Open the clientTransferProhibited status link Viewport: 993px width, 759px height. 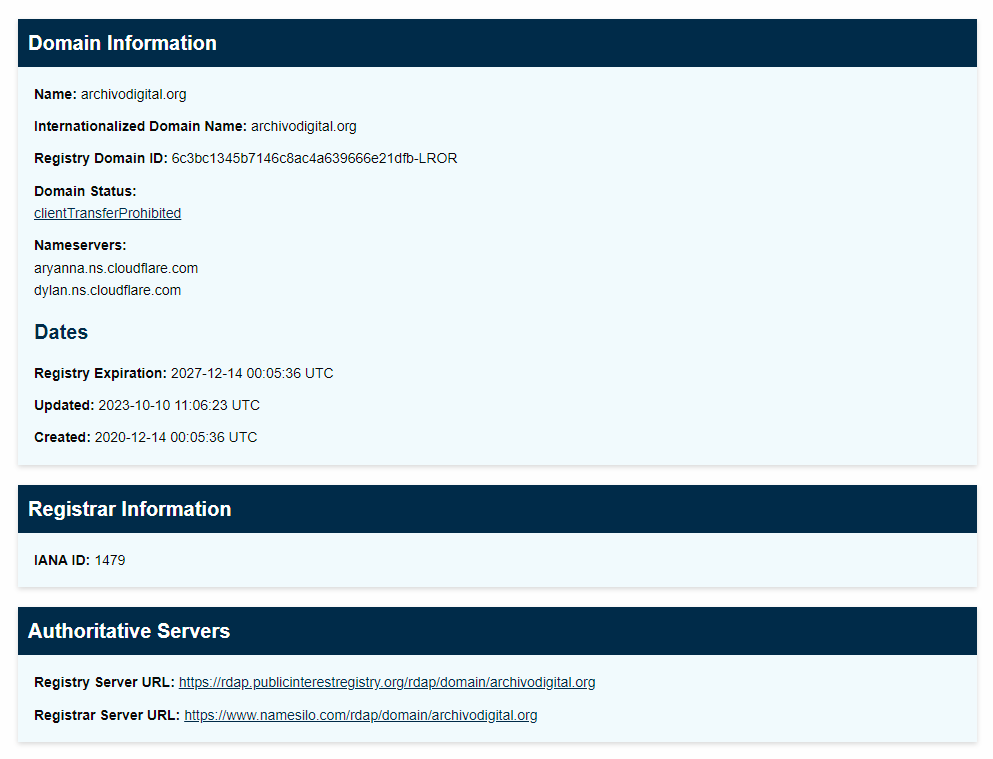(x=108, y=213)
